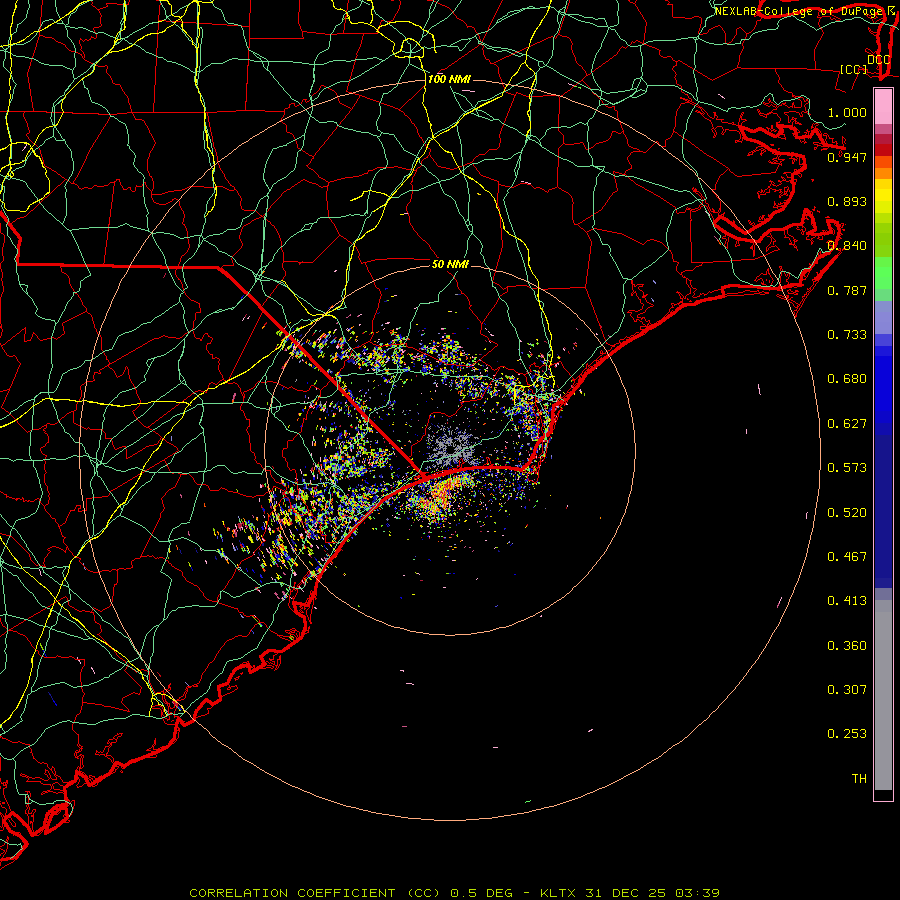Pick the gray segment of color bar
This screenshot has height=900, width=900.
[x=883, y=695]
